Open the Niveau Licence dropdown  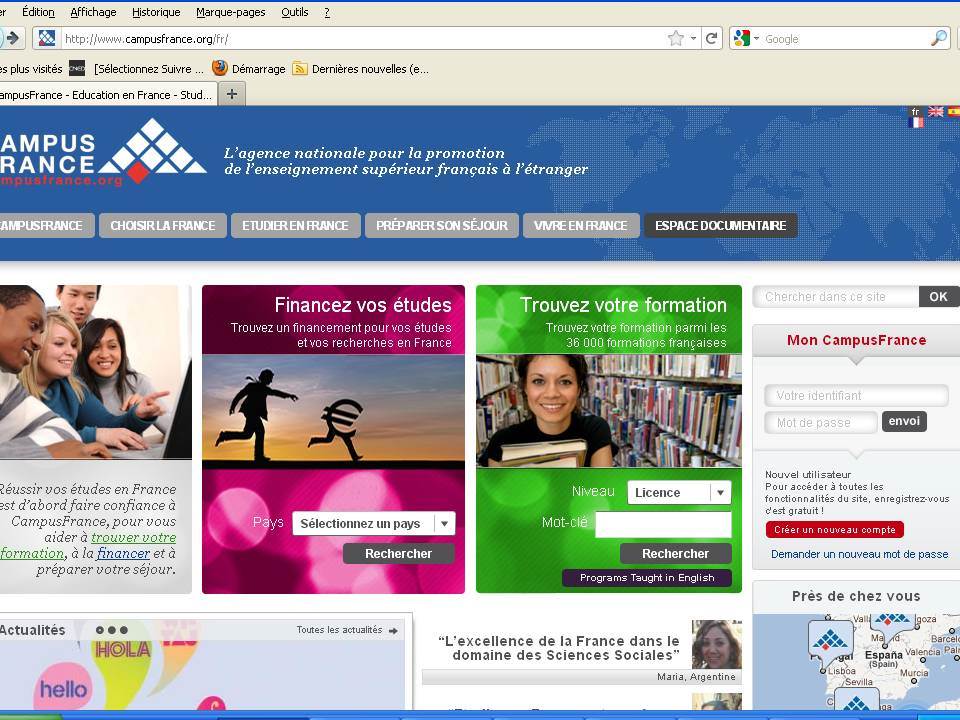pos(679,492)
